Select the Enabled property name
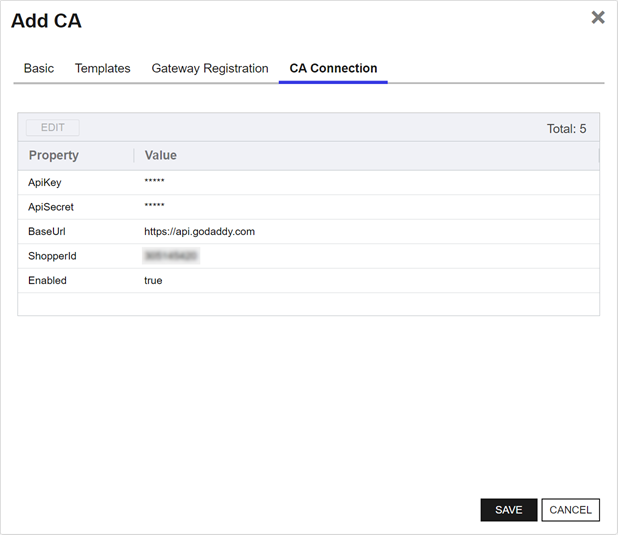Viewport: 618px width, 535px height. click(47, 281)
